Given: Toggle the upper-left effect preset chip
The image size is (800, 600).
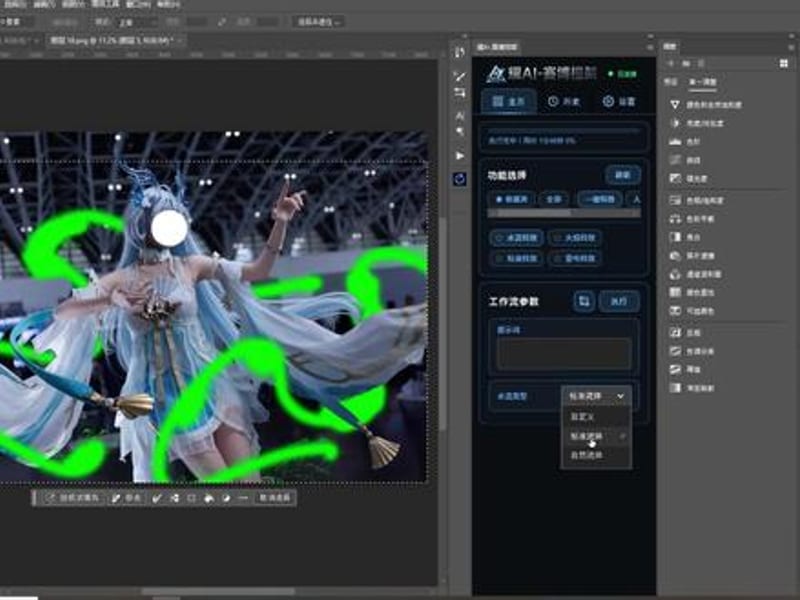Looking at the screenshot, I should click(517, 238).
